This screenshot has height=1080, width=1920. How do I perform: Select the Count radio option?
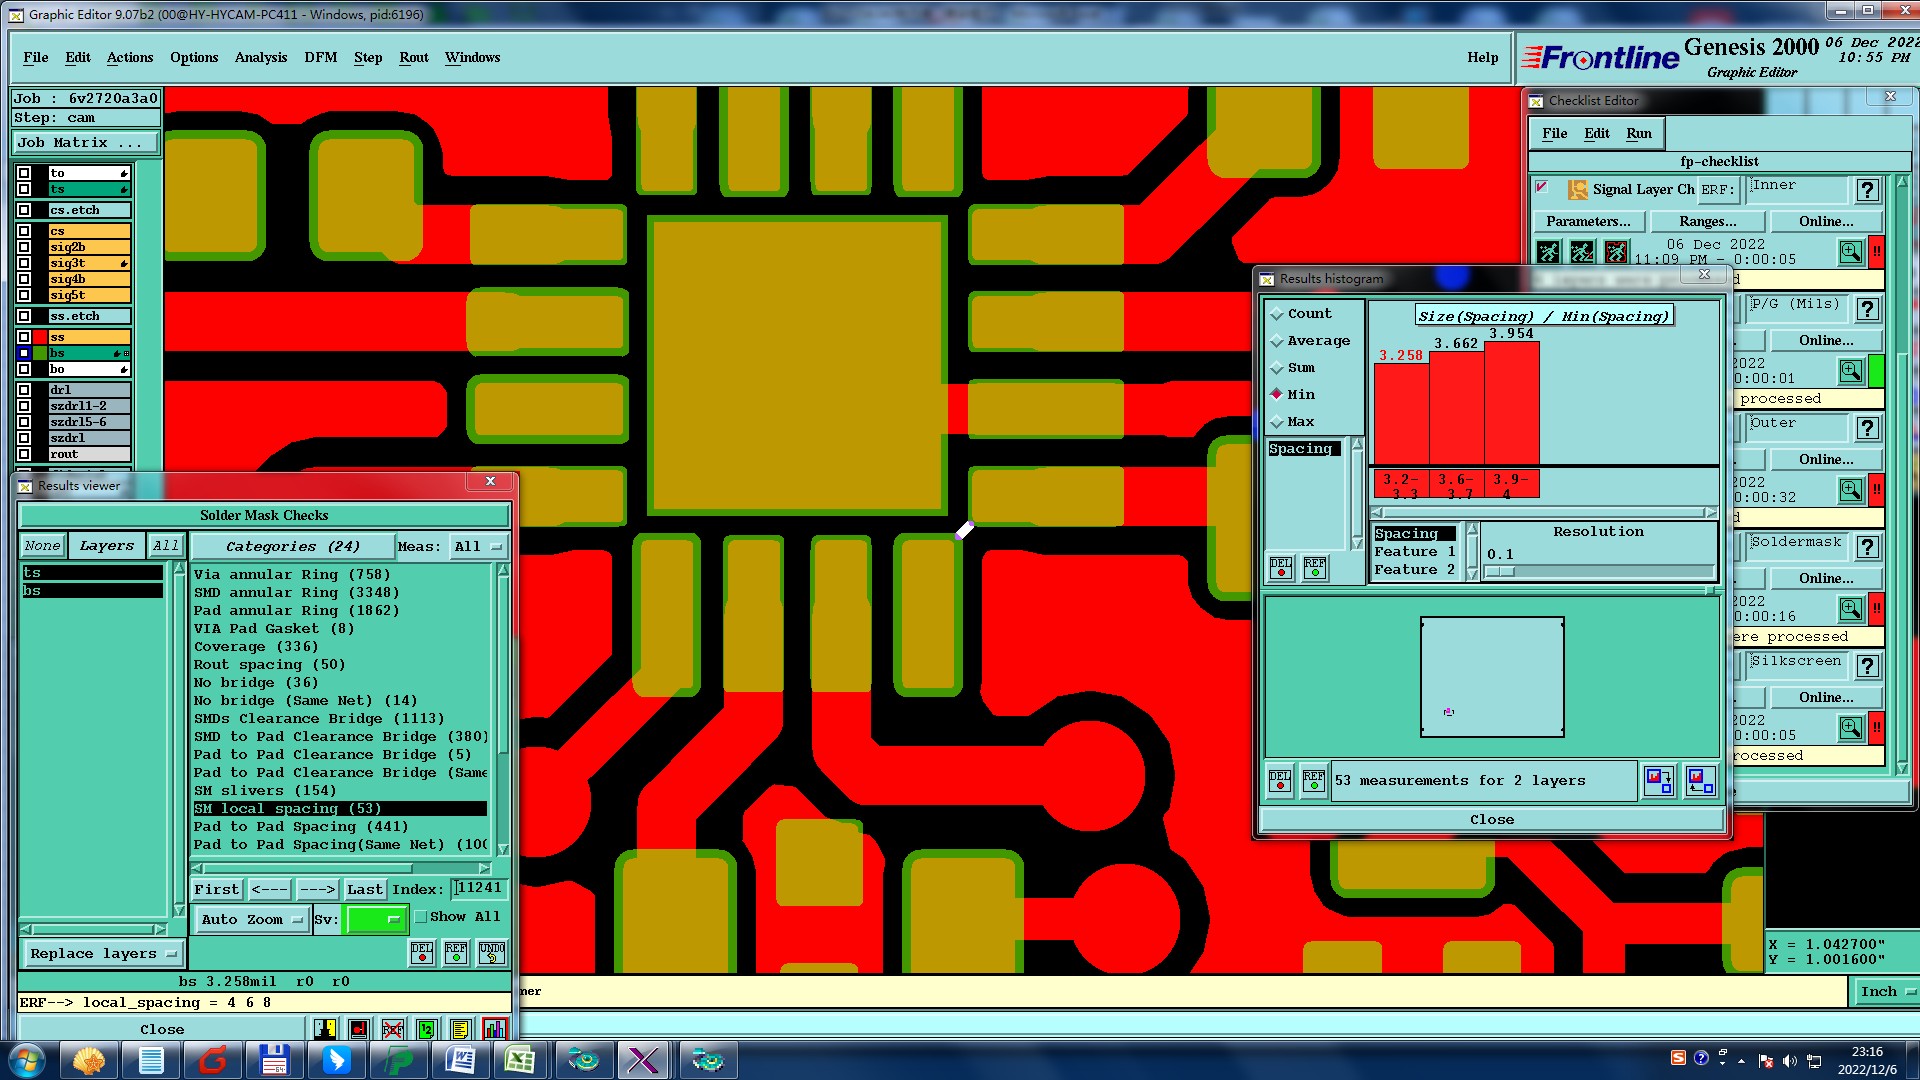tap(1277, 314)
